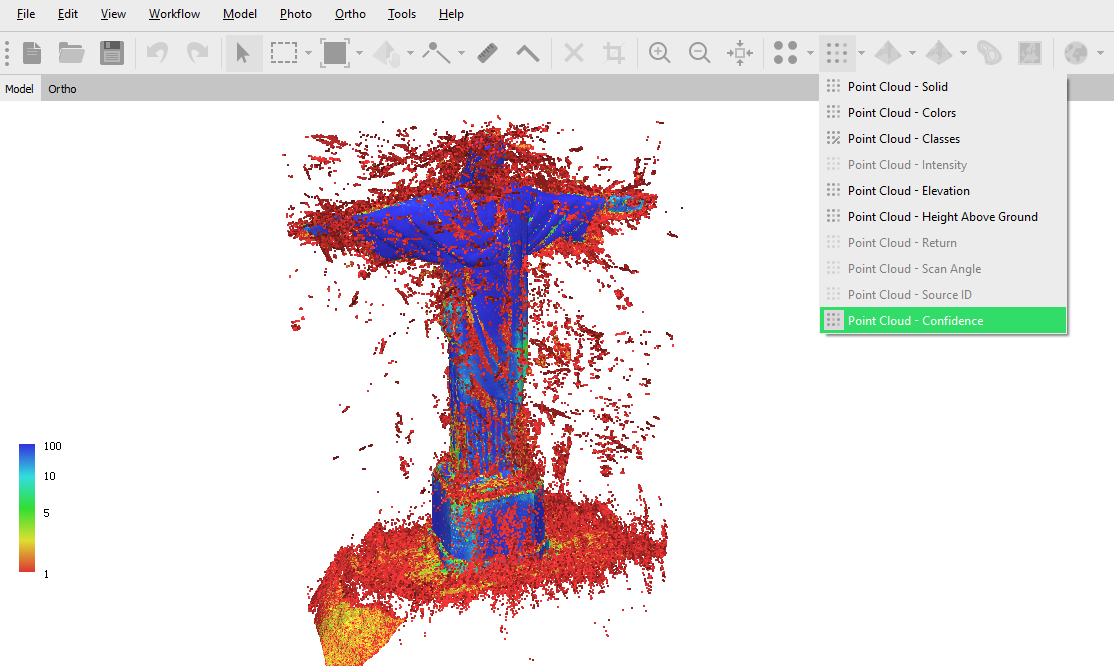Open a project with the folder icon
This screenshot has width=1114, height=666.
pyautogui.click(x=71, y=53)
